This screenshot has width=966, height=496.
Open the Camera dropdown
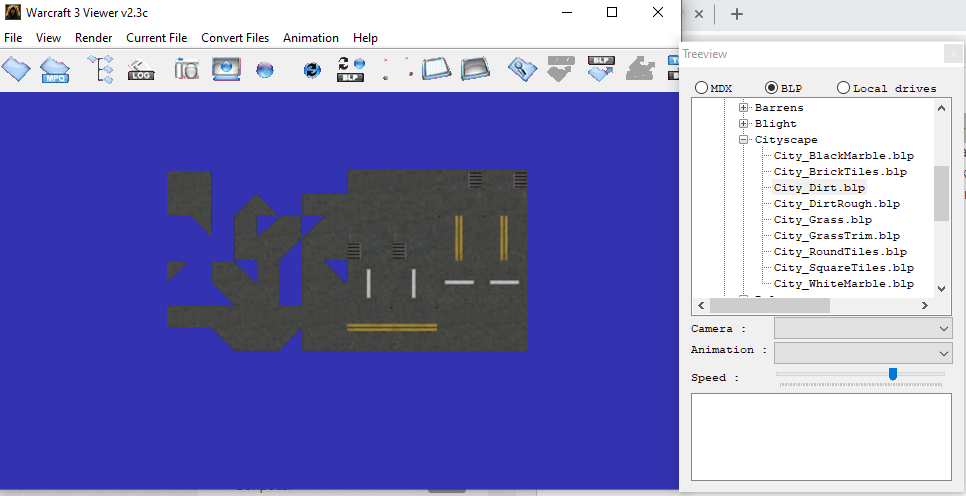pos(863,328)
